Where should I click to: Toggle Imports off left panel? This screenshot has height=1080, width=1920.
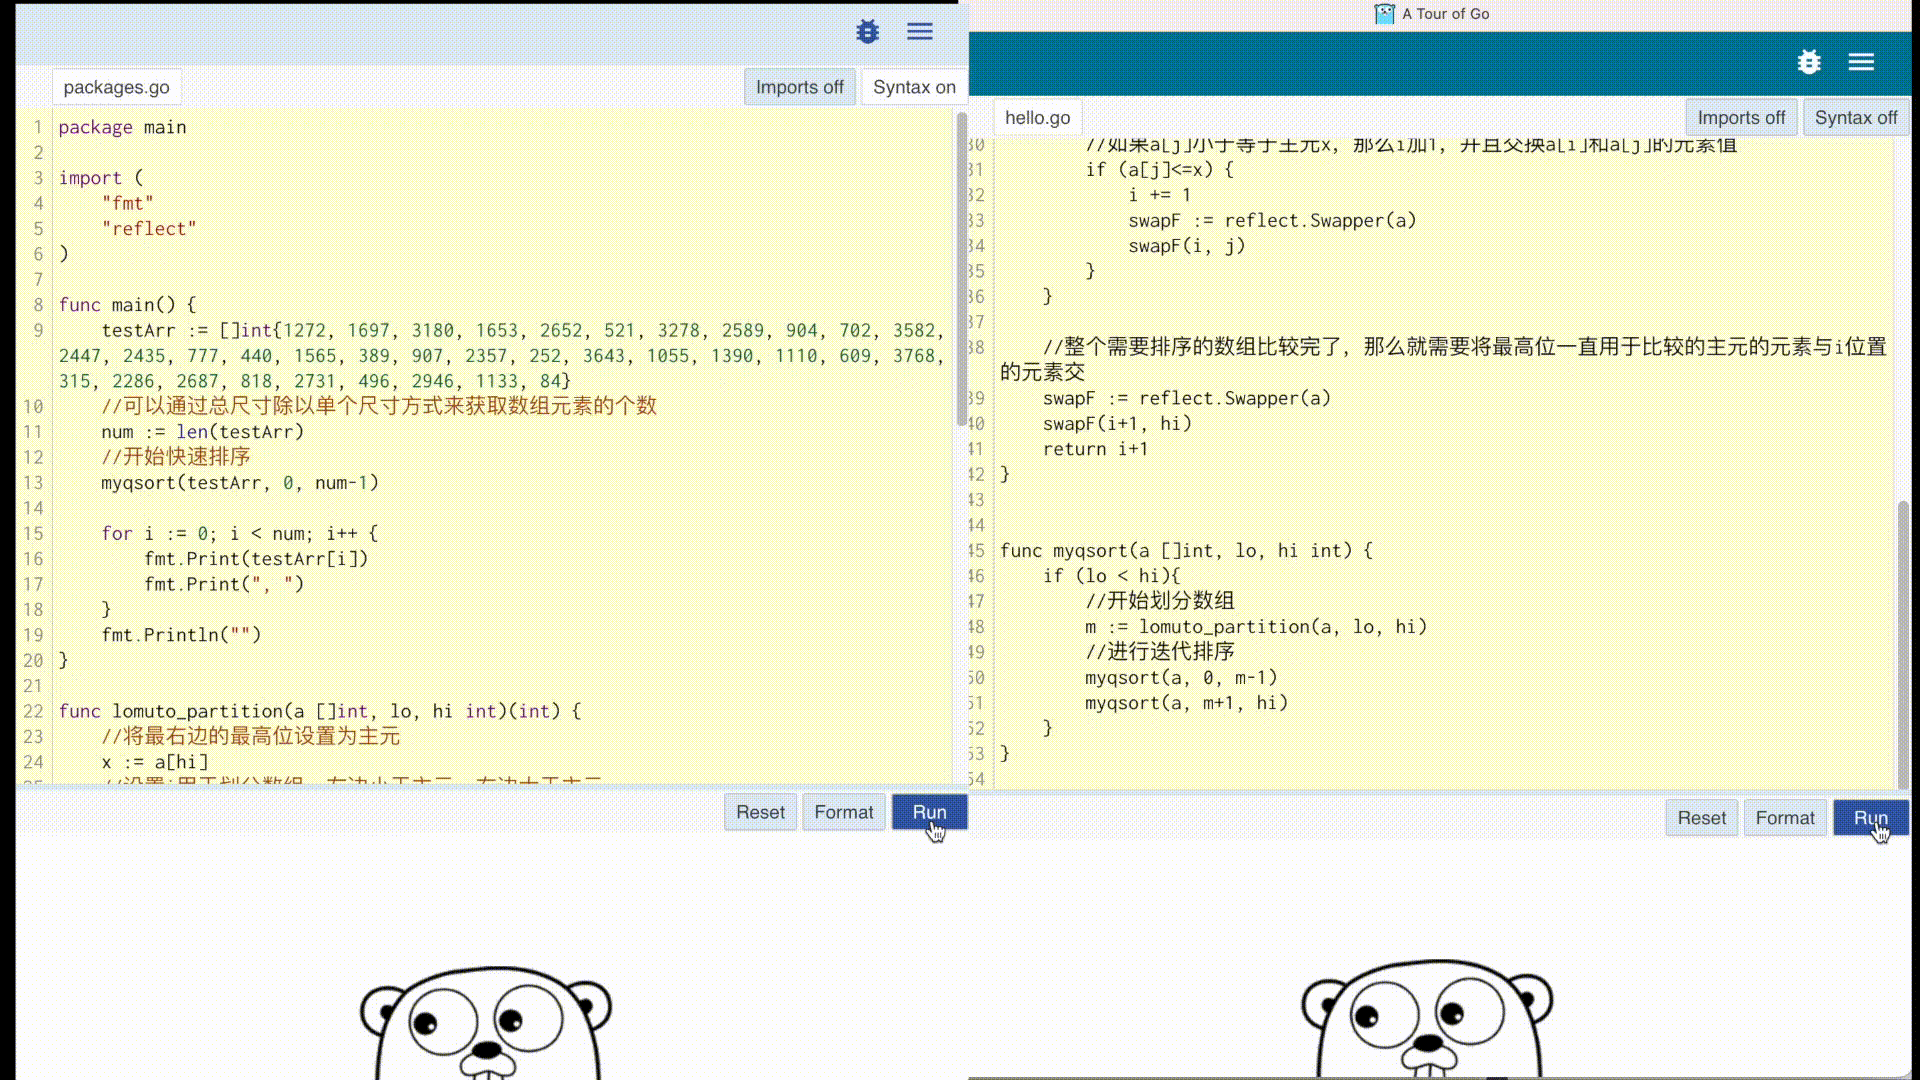click(800, 87)
